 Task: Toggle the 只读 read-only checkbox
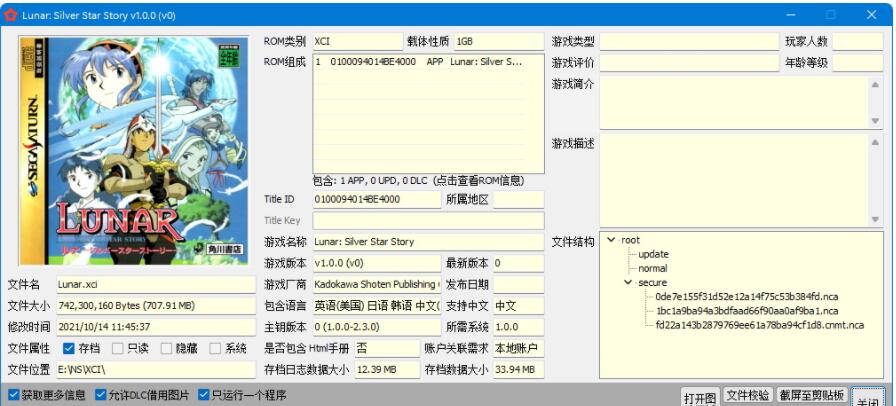click(x=117, y=348)
